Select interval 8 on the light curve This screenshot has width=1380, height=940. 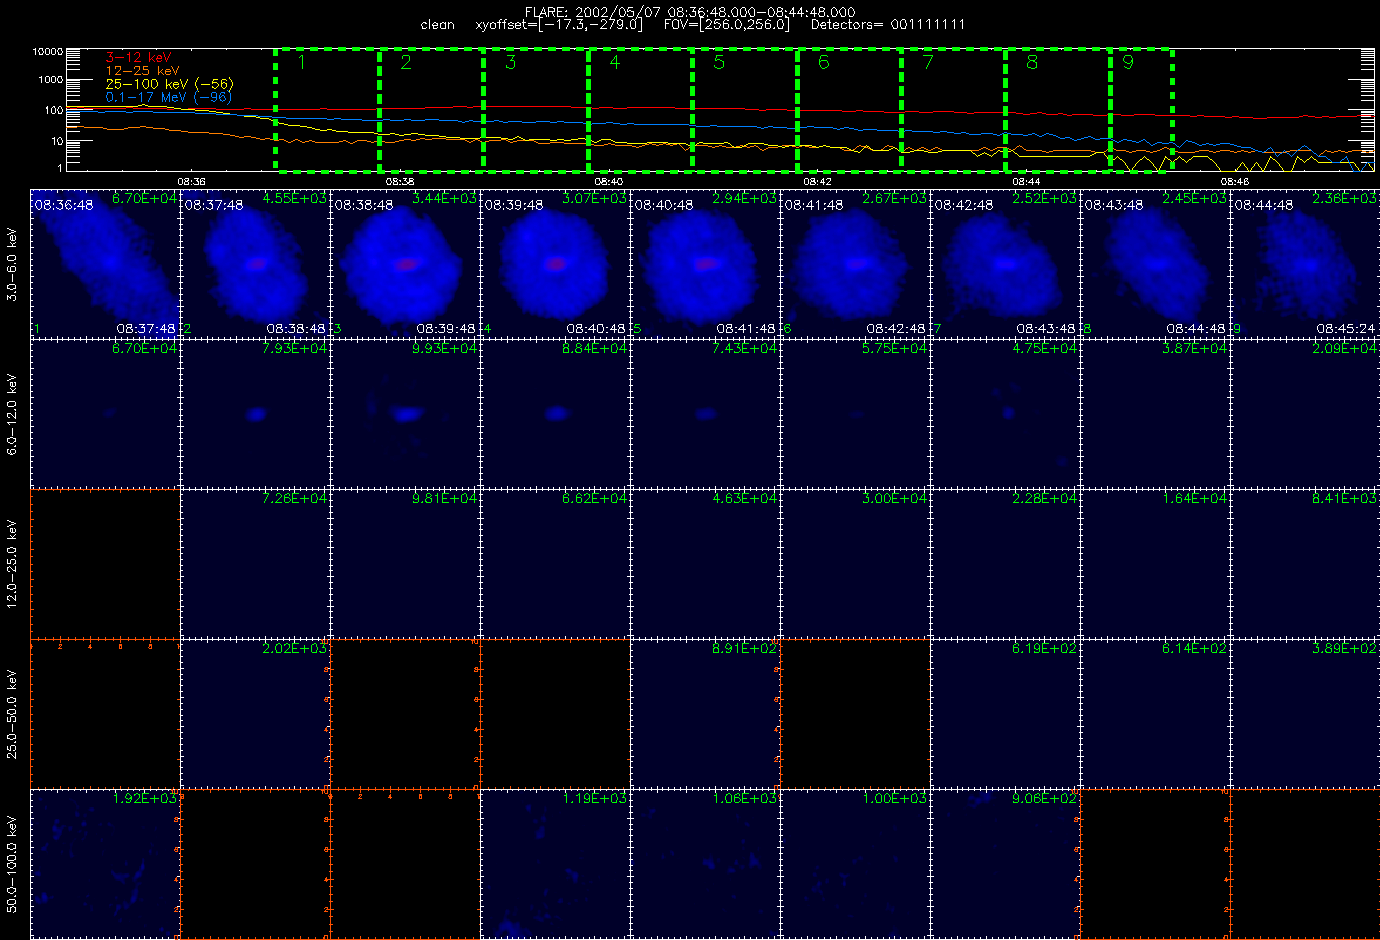[1058, 110]
